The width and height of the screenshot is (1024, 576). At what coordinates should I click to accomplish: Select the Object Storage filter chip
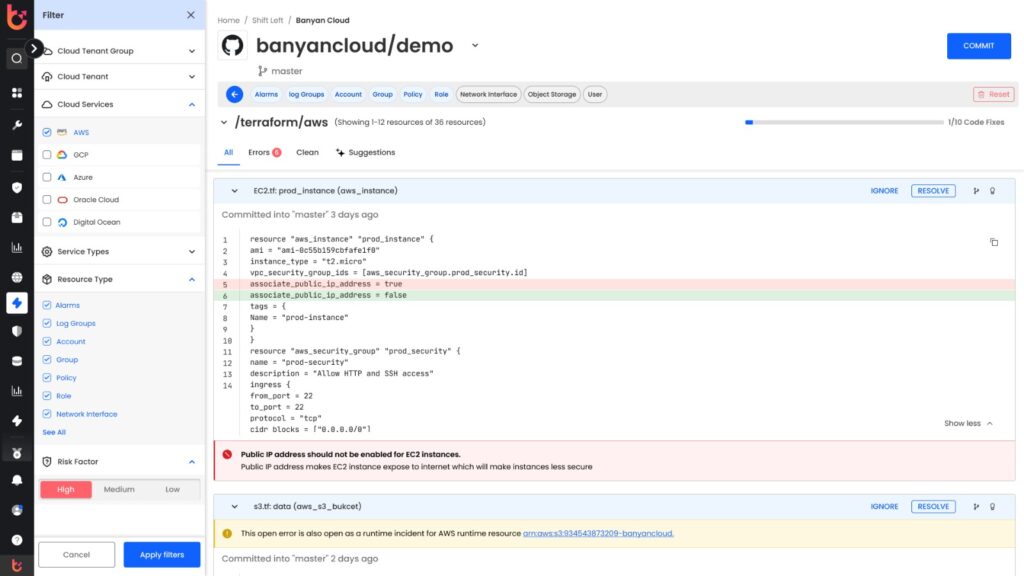552,94
